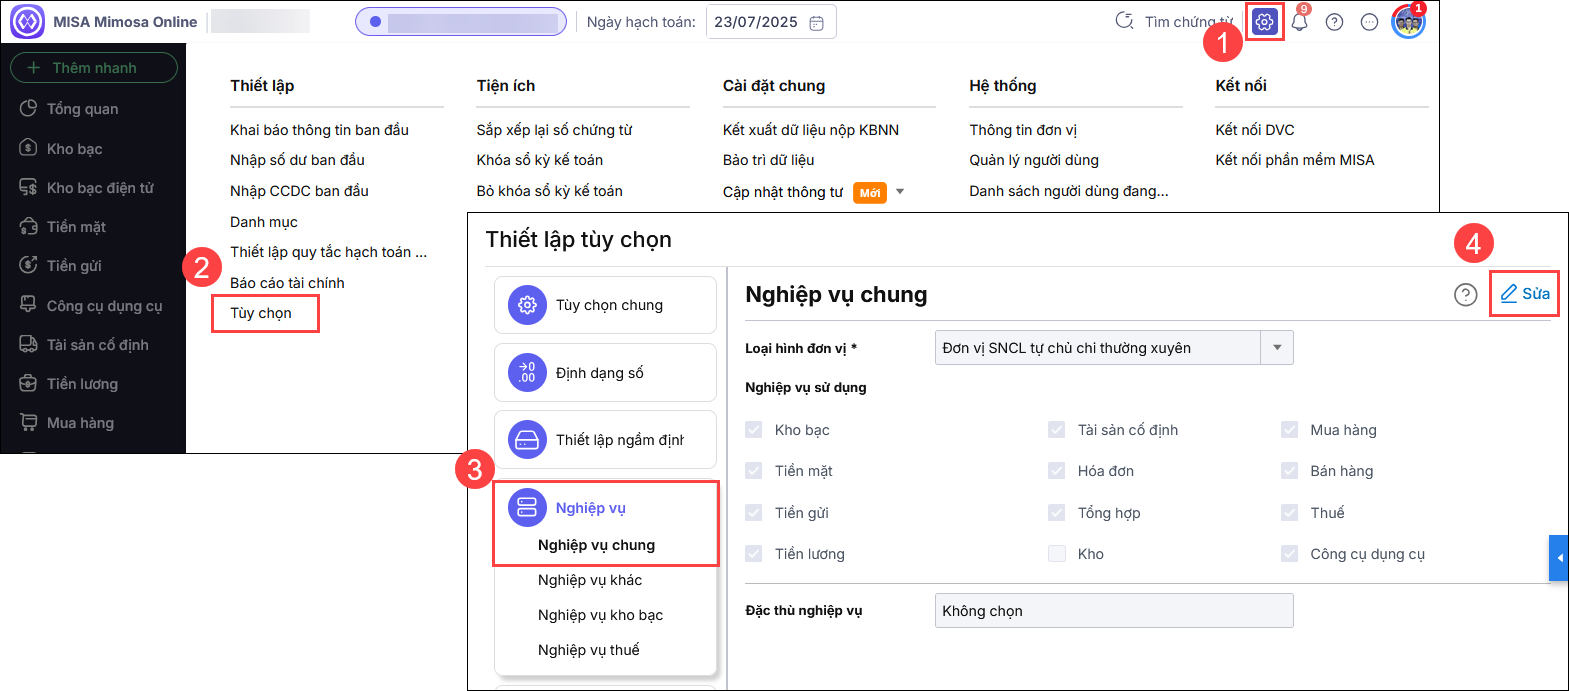Open the Đặc thù nghiệp vụ combo box

pyautogui.click(x=1114, y=611)
